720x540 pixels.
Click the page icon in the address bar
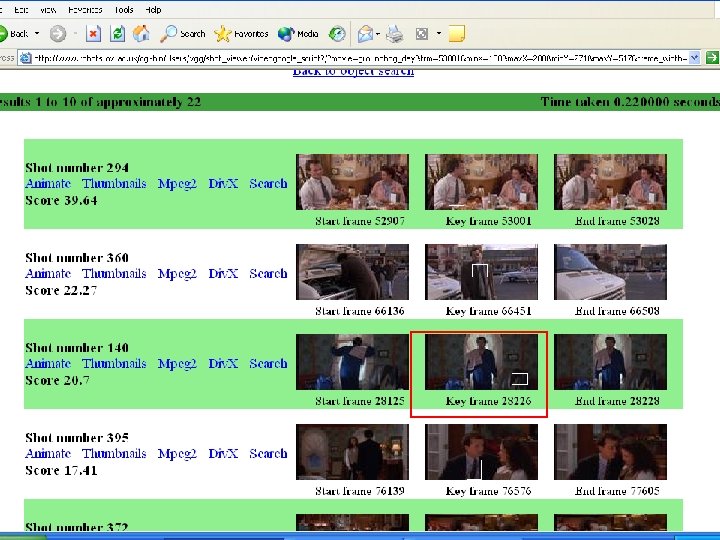tap(26, 58)
